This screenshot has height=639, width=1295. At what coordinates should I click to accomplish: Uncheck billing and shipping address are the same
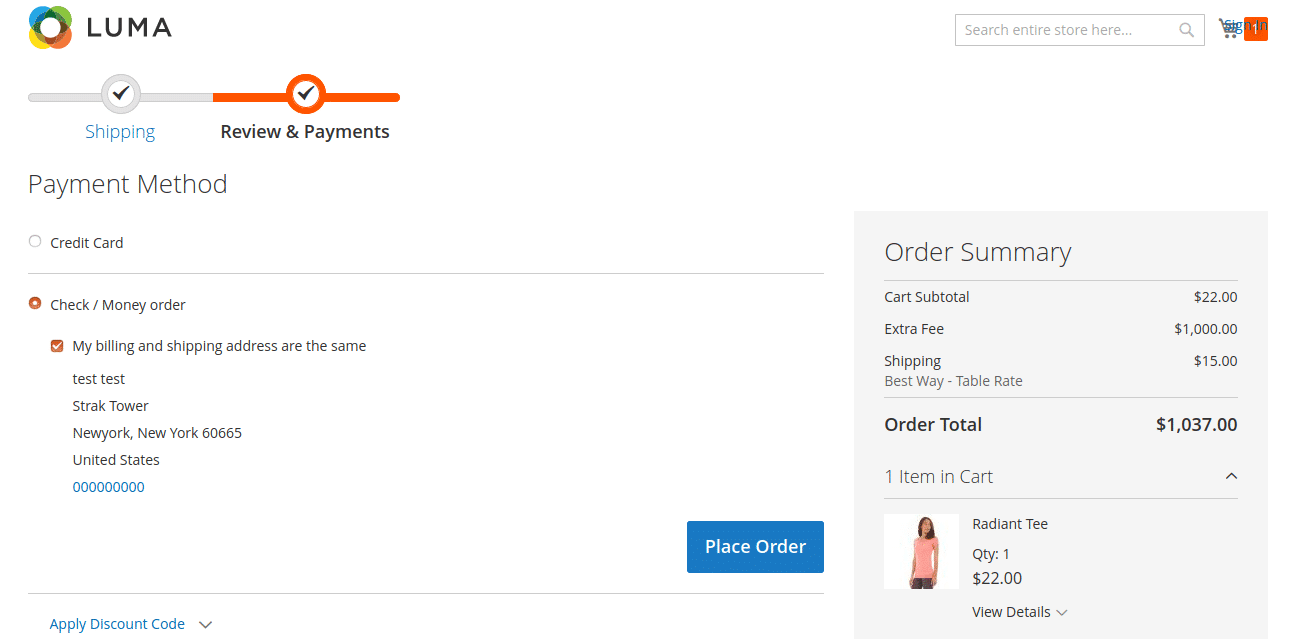pyautogui.click(x=57, y=345)
